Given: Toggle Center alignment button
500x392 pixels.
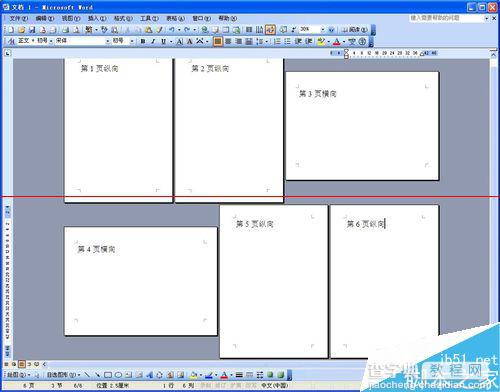Looking at the screenshot, I should (228, 41).
